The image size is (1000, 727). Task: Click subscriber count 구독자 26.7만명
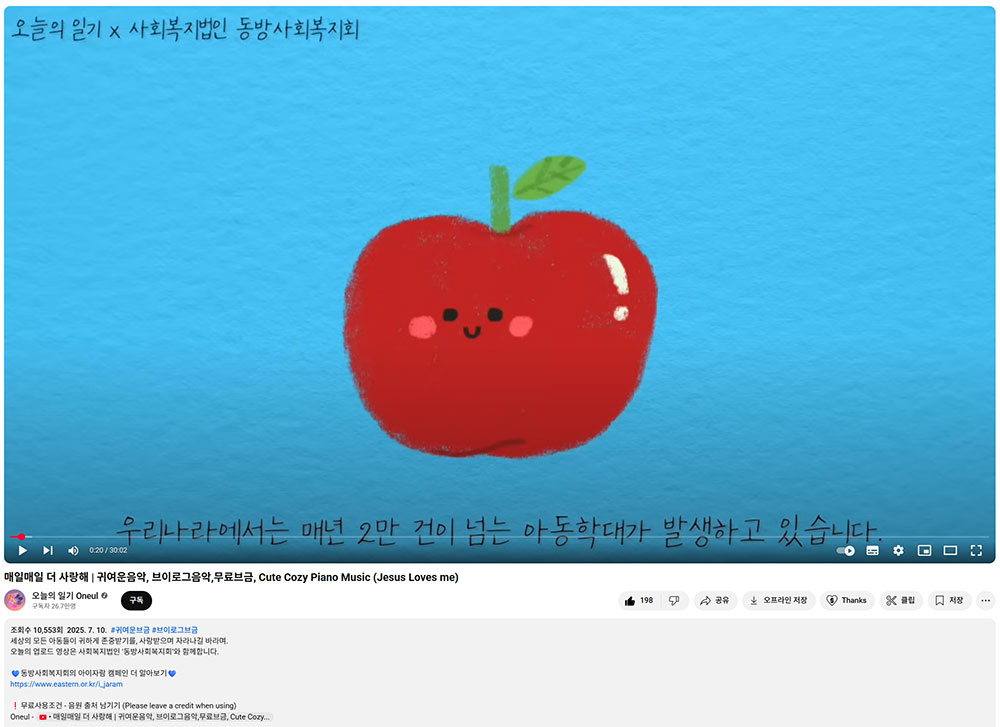point(54,606)
